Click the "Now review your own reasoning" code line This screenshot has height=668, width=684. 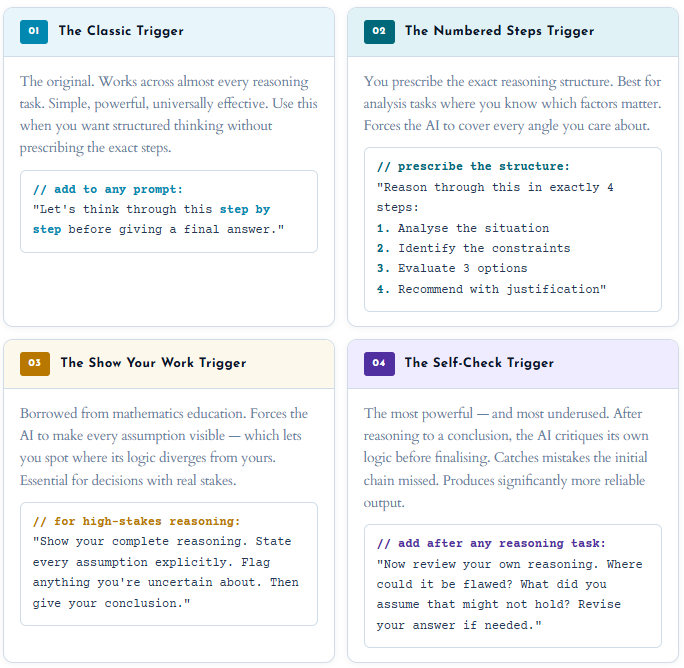tap(509, 564)
